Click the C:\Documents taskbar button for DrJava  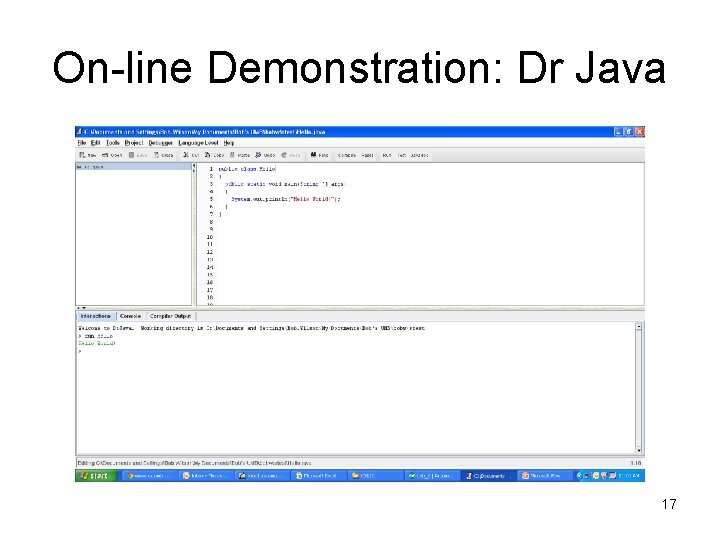tap(489, 476)
